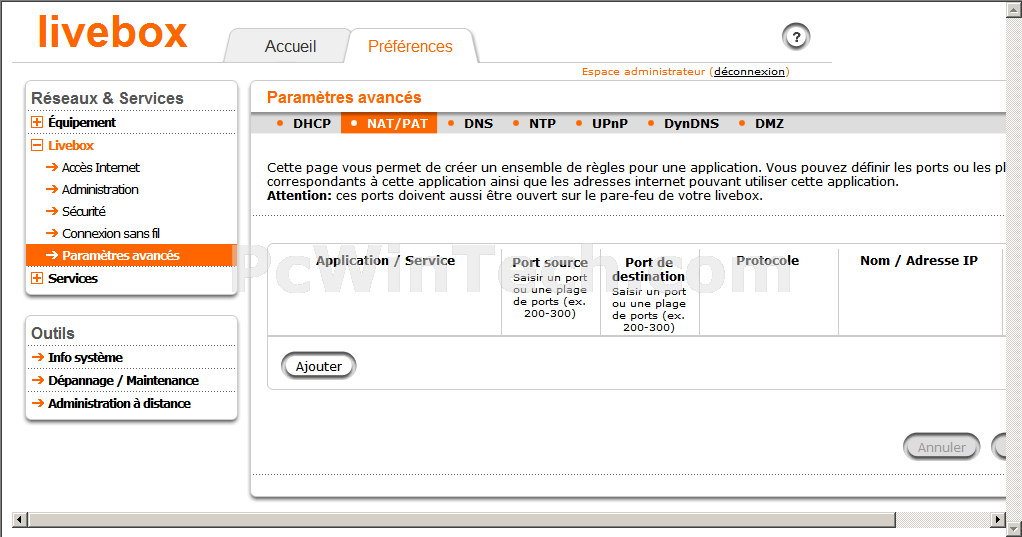Click the Ajouter button
The image size is (1022, 537).
319,366
